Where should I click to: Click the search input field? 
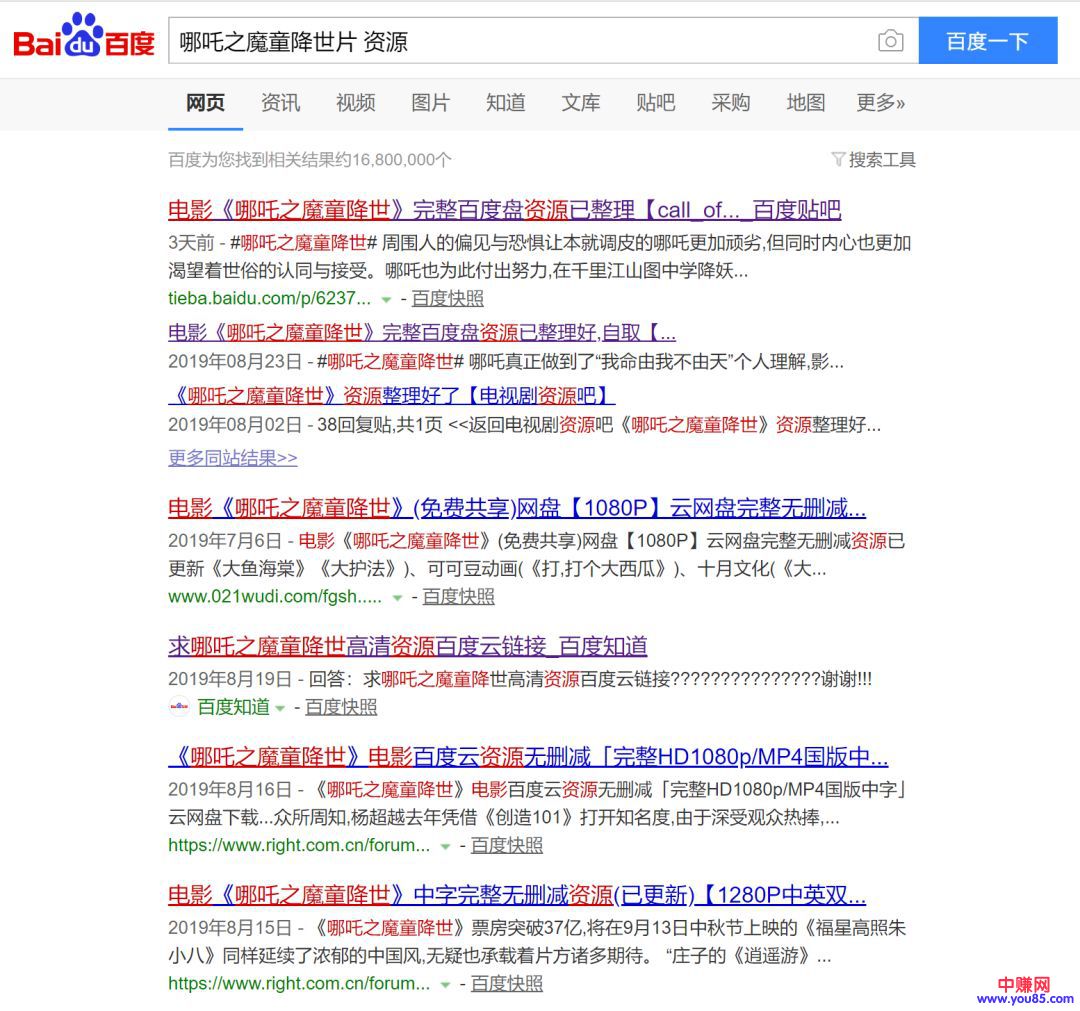tap(520, 41)
